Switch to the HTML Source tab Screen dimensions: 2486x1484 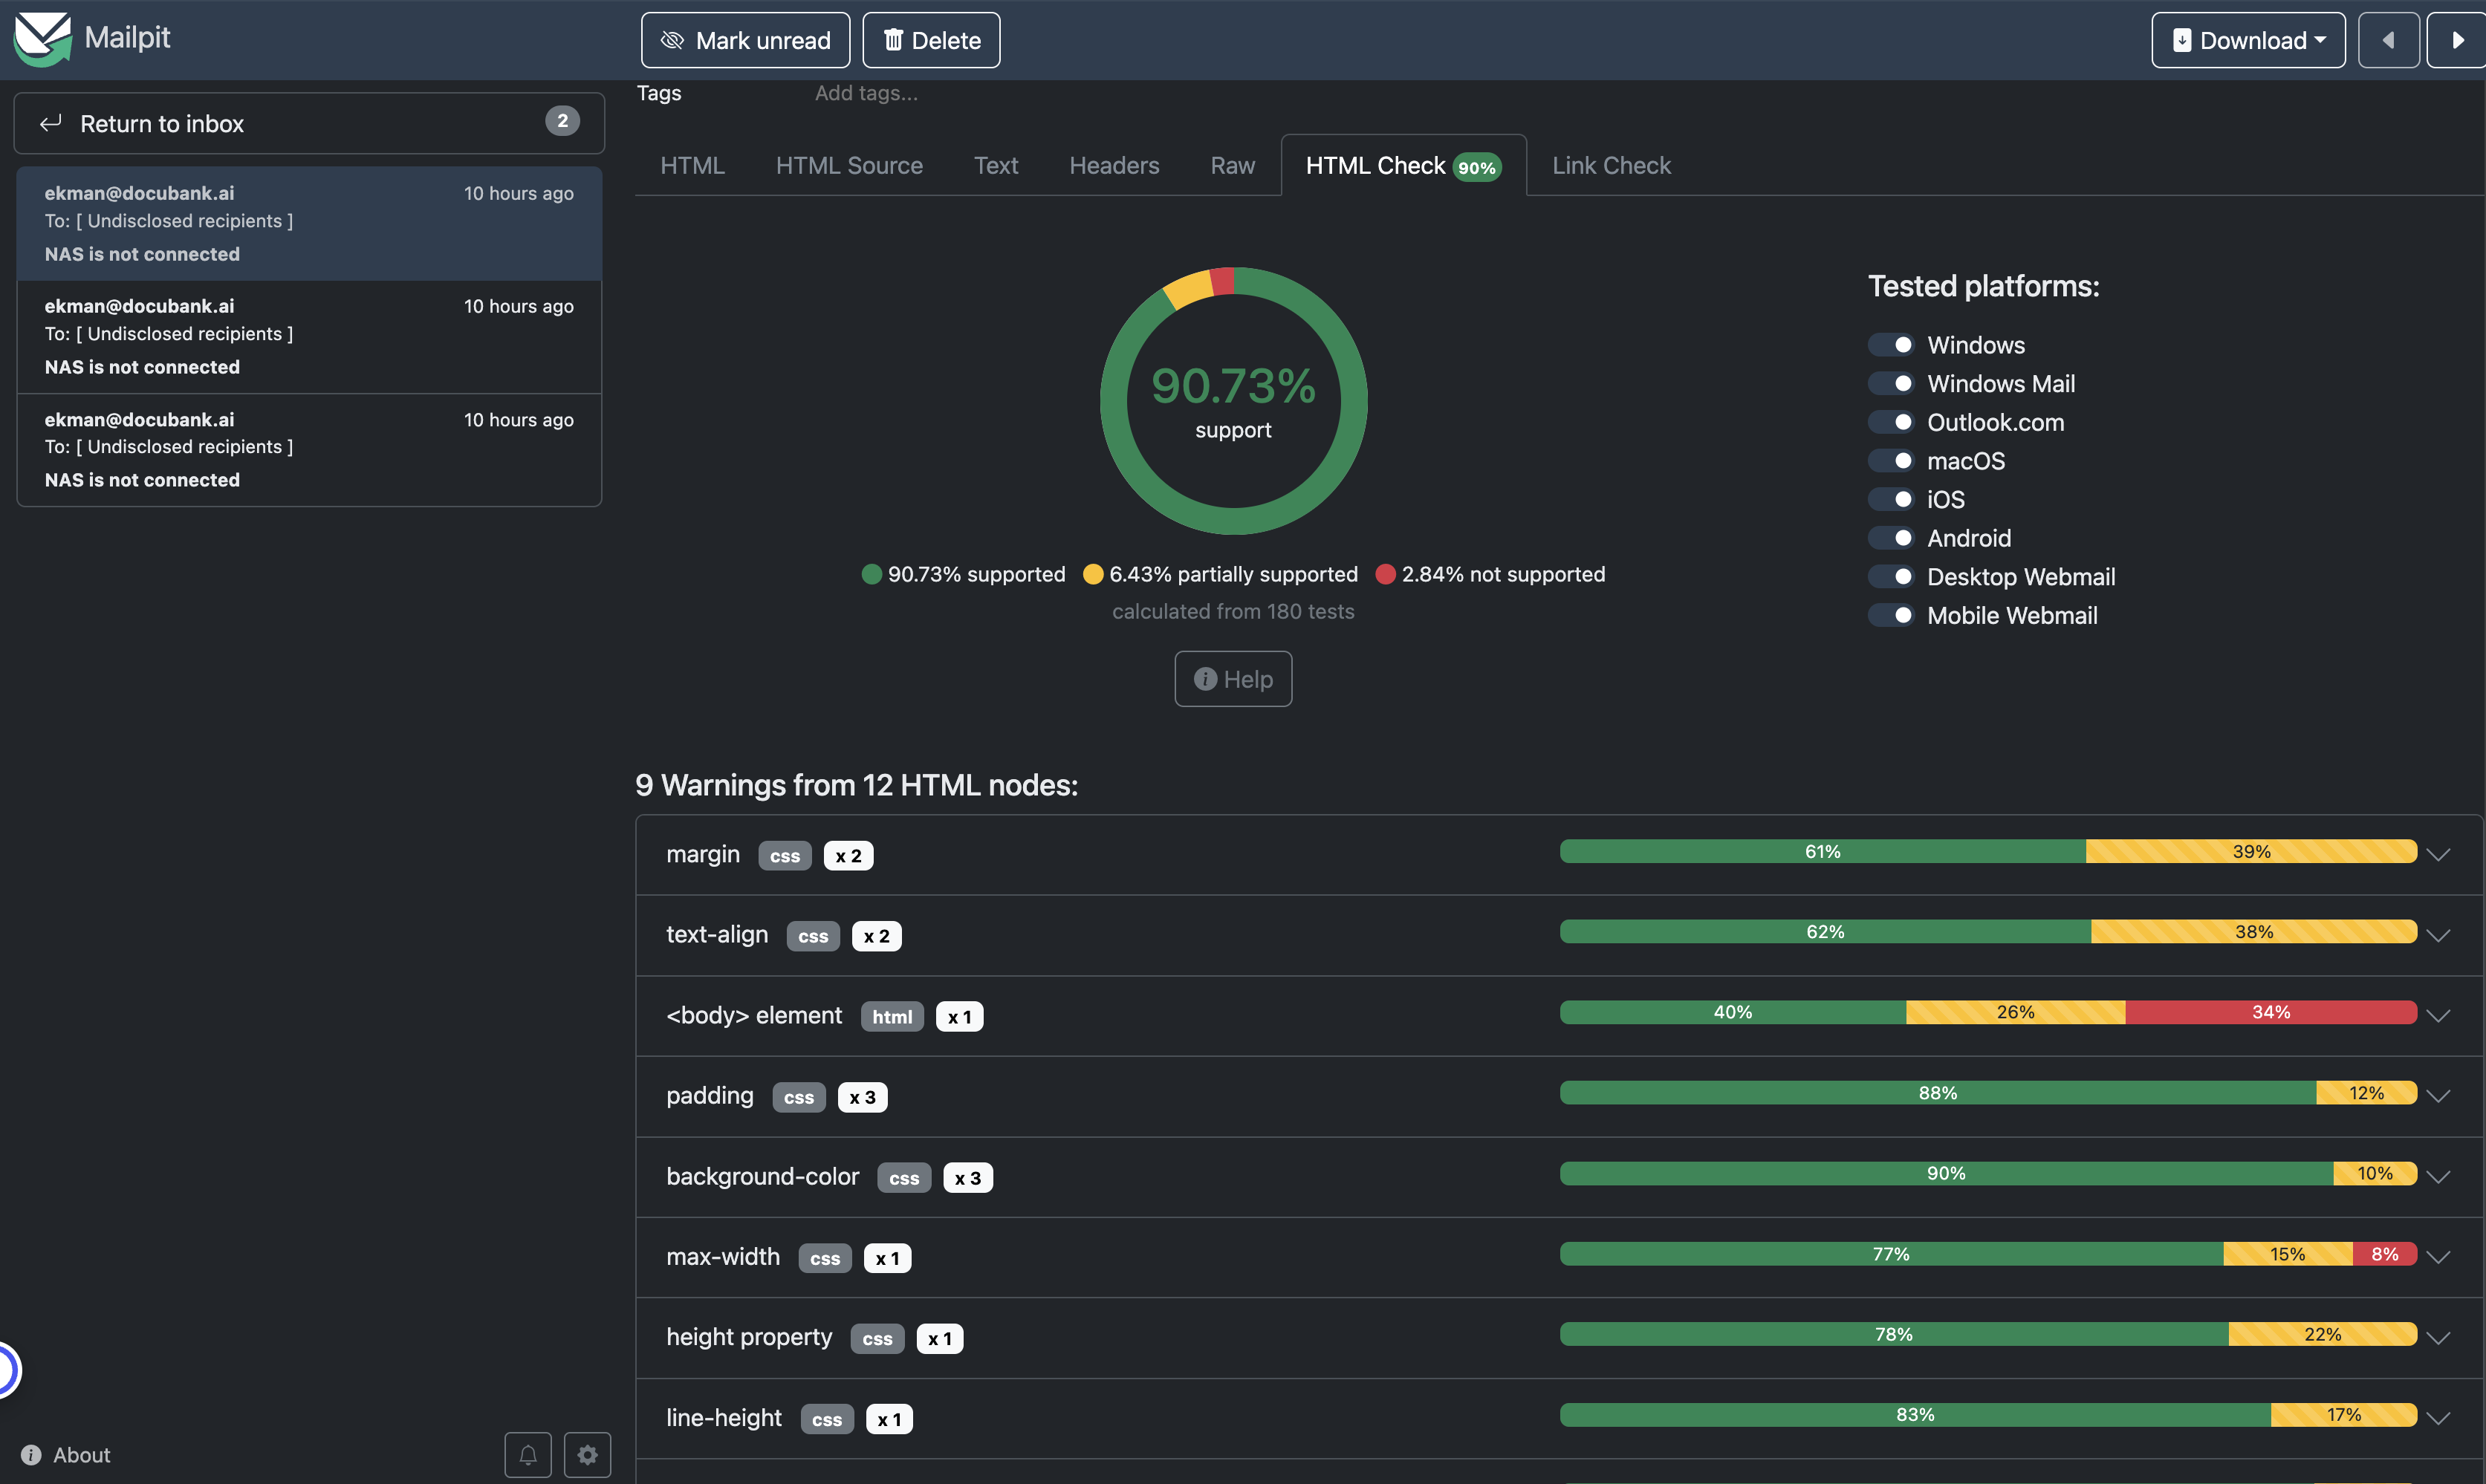(849, 166)
